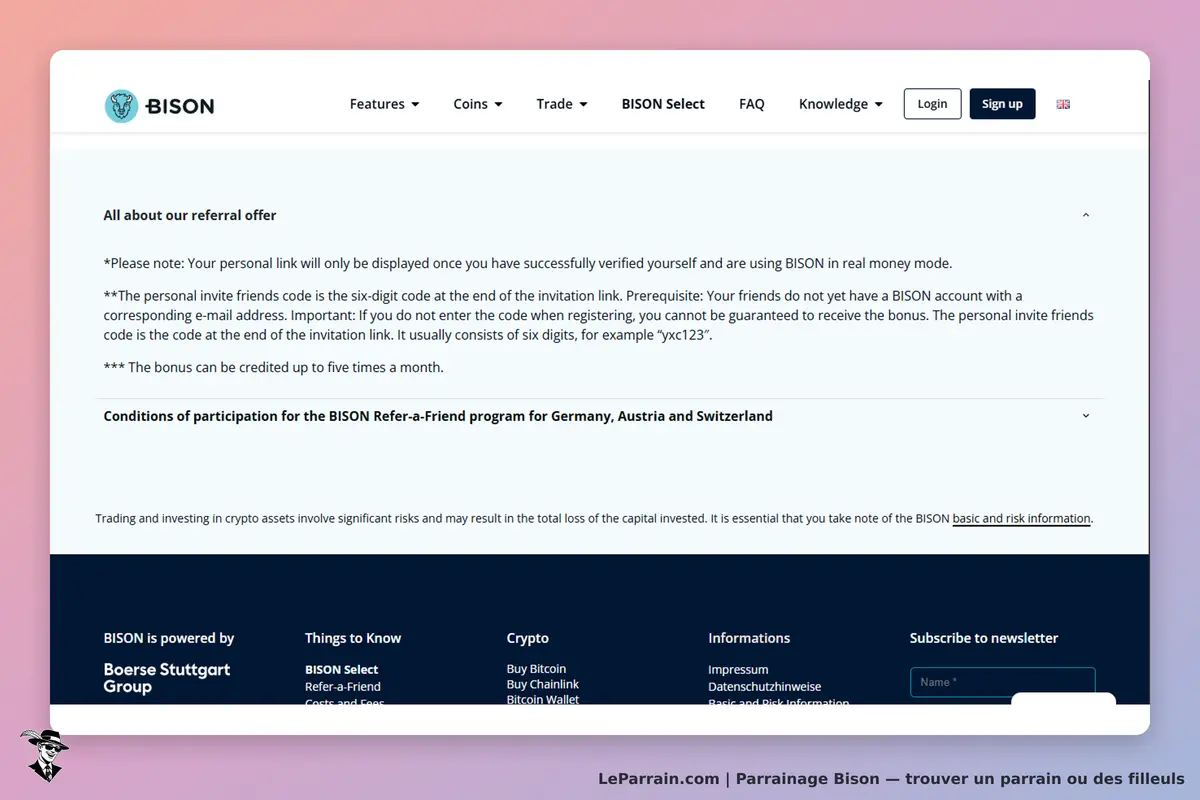The image size is (1200, 800).
Task: Open Impressum footer link
Action: [738, 670]
